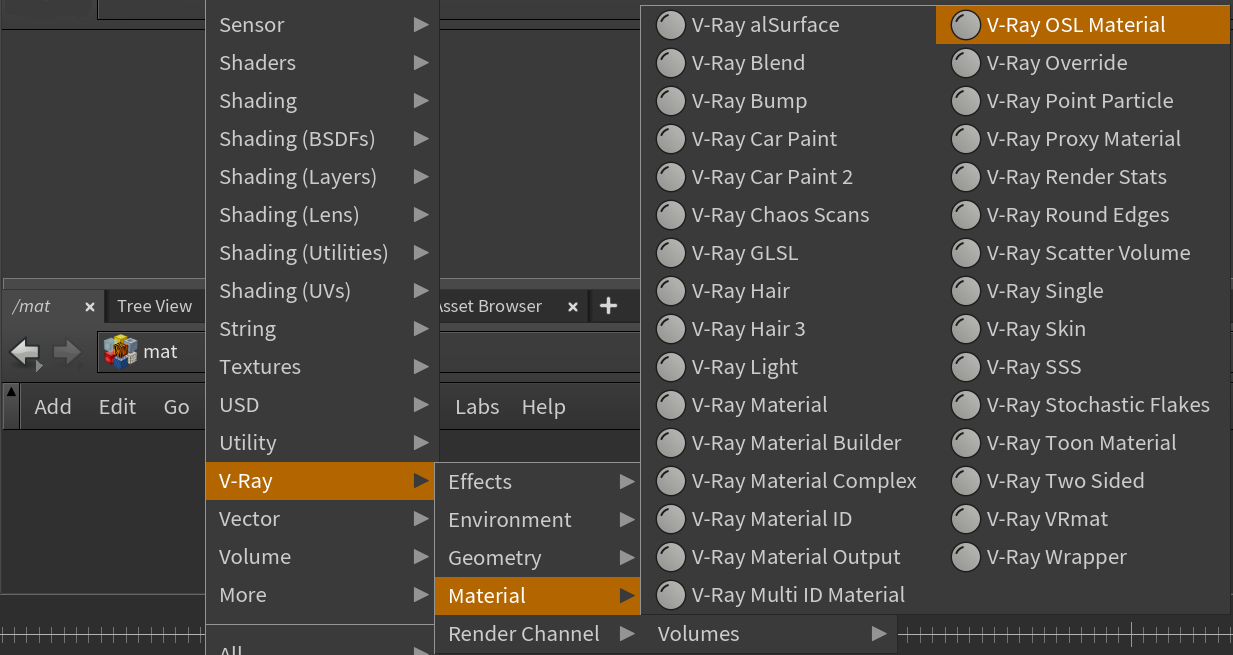Viewport: 1233px width, 655px height.
Task: Click the V-Ray GLSL node icon
Action: point(671,253)
